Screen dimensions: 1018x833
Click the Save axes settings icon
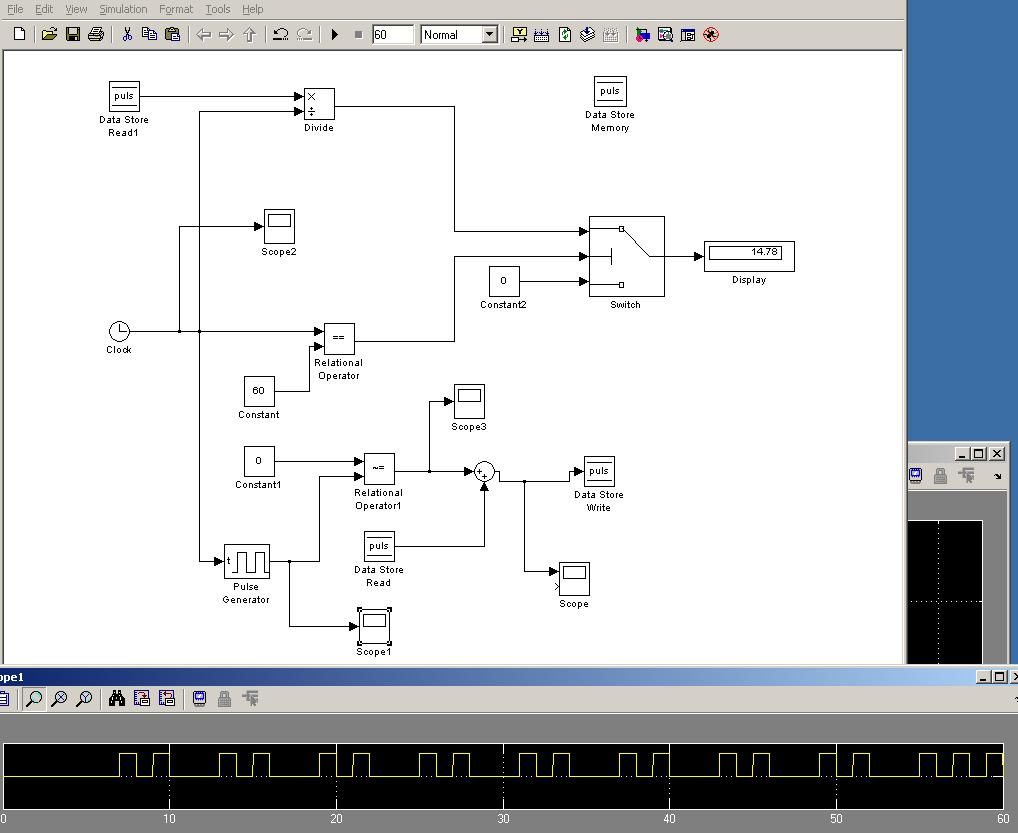click(142, 699)
